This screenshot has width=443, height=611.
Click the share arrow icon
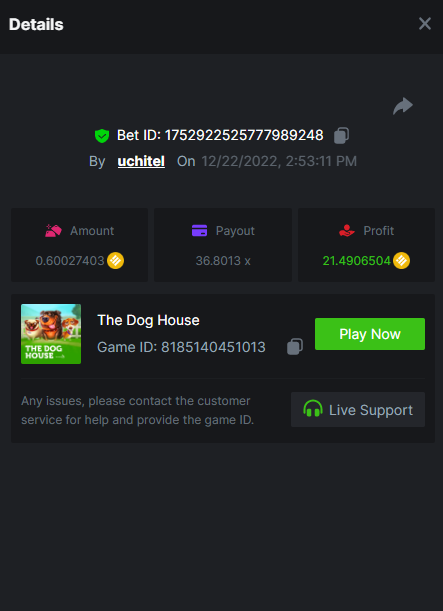tap(403, 106)
